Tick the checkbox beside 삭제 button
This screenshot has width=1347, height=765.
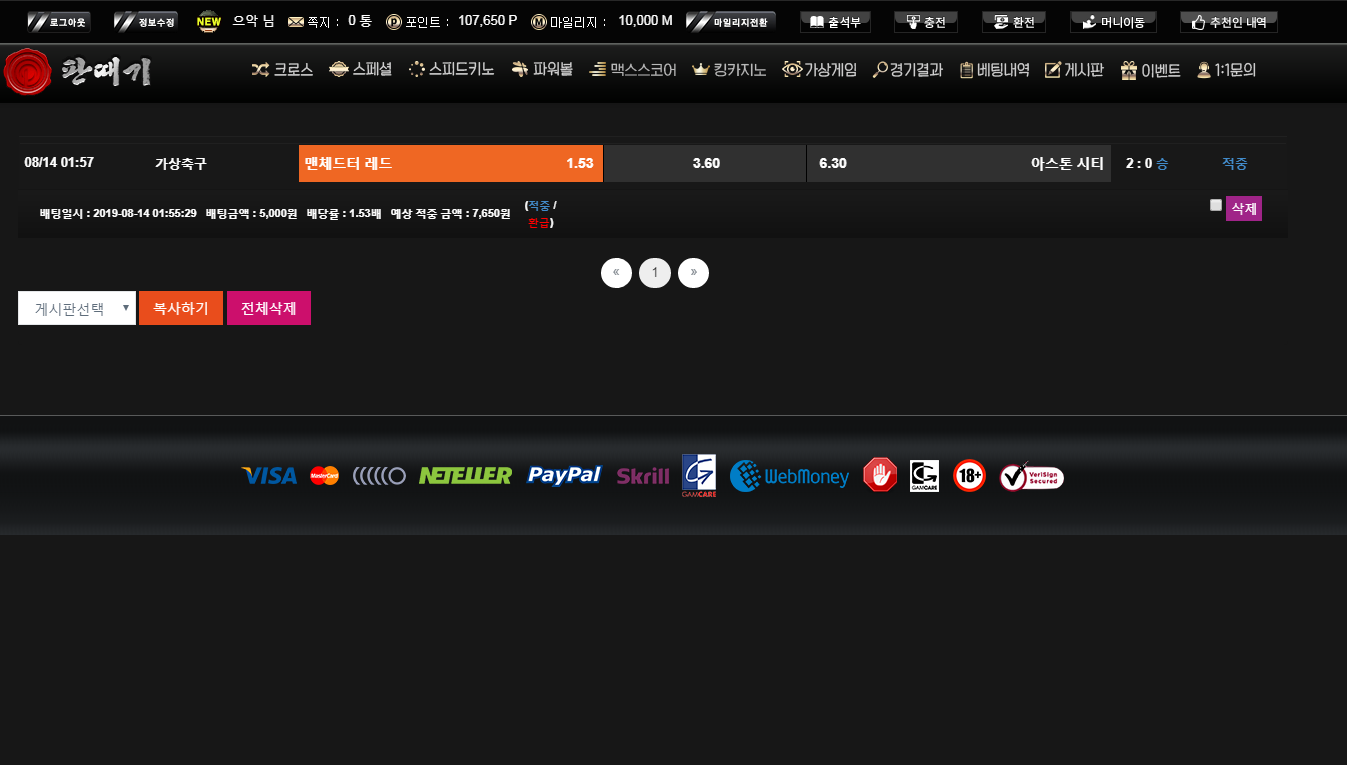pos(1216,205)
